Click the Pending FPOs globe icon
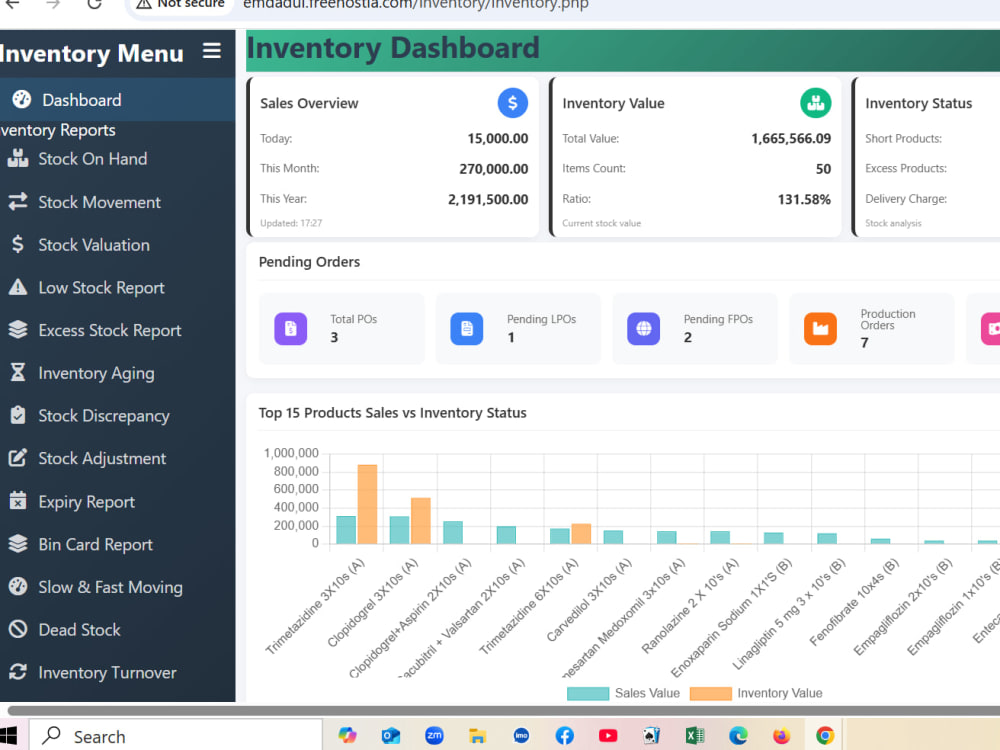Image resolution: width=1000 pixels, height=750 pixels. (x=643, y=329)
